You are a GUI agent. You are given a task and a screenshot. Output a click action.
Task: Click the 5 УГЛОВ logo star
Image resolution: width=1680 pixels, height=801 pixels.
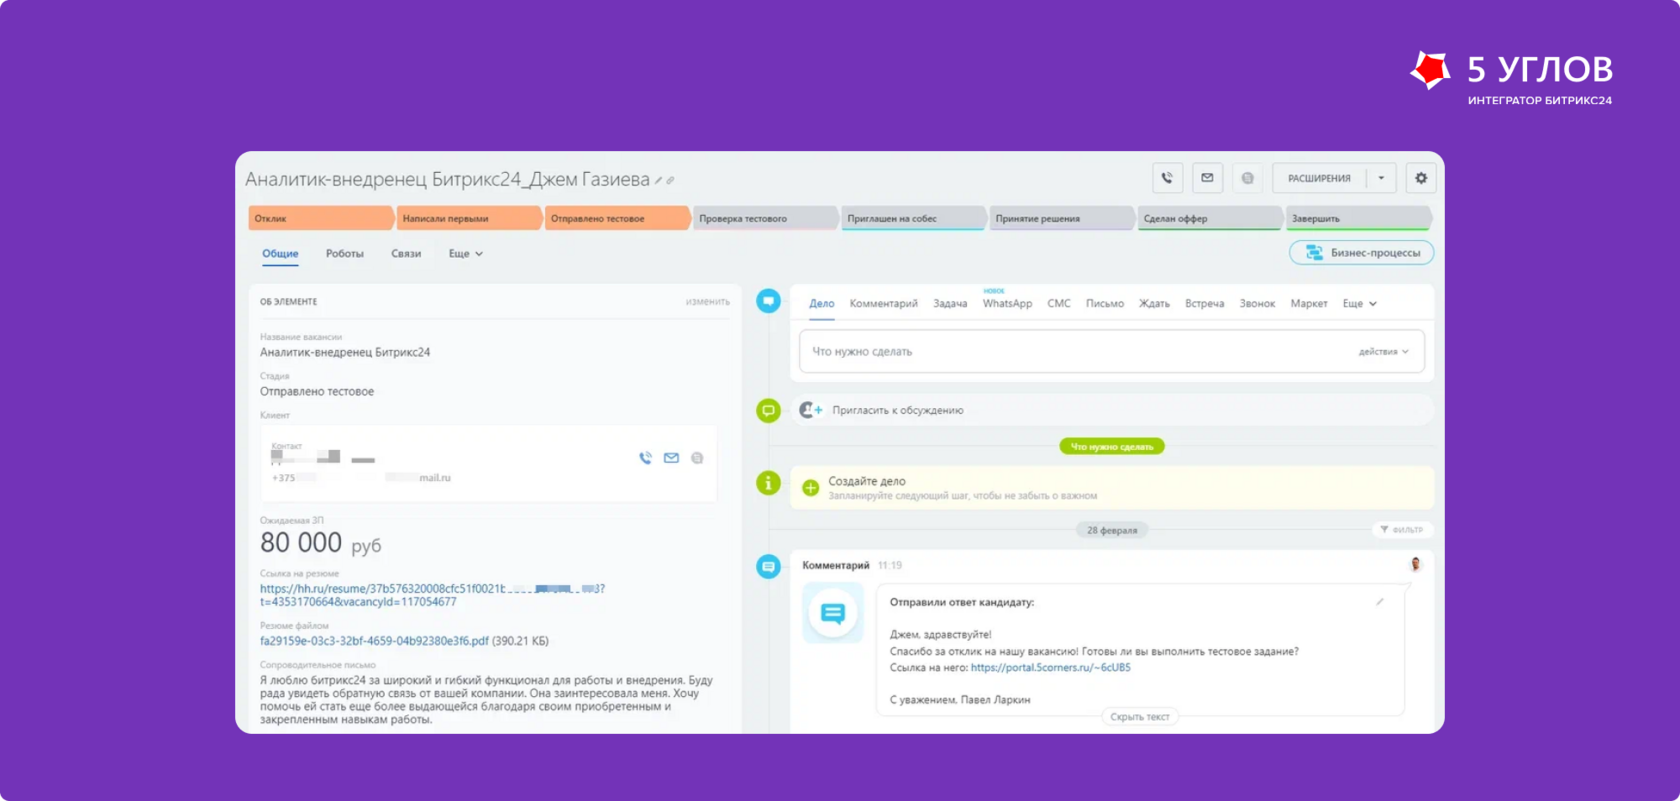[x=1430, y=70]
